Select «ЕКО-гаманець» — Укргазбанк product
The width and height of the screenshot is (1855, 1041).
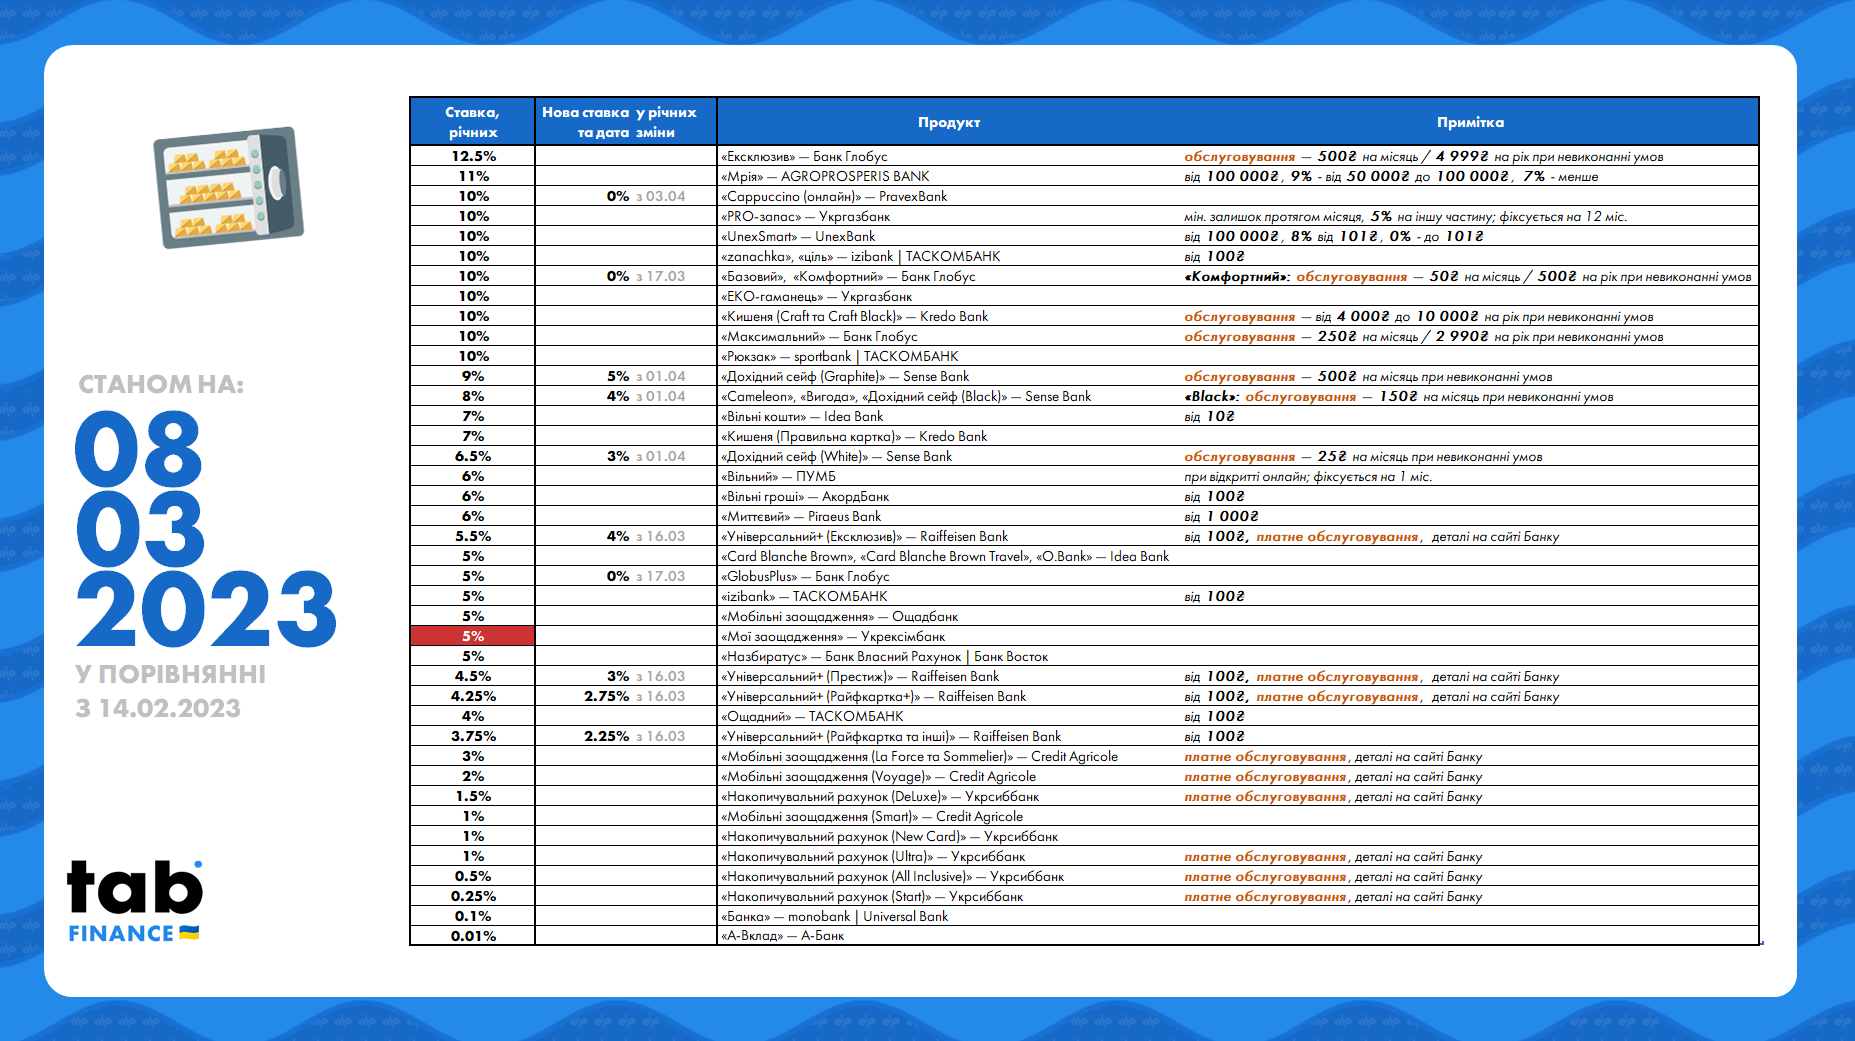[x=816, y=296]
